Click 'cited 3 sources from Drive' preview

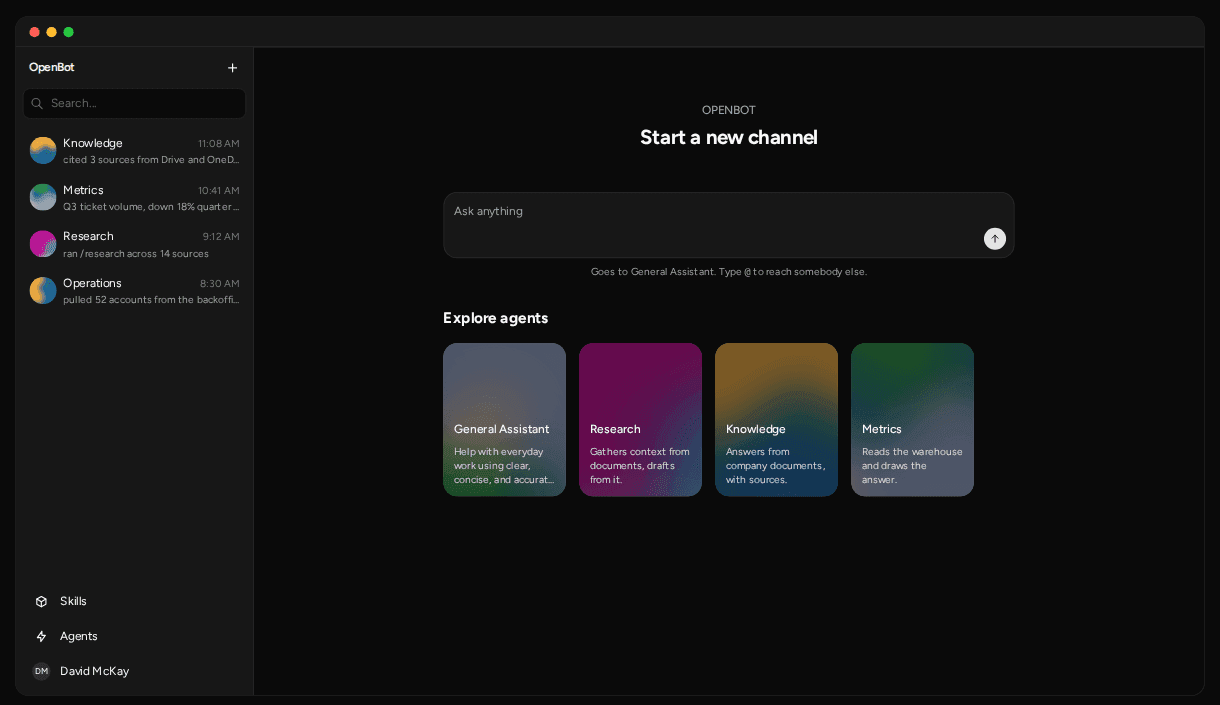[x=151, y=160]
